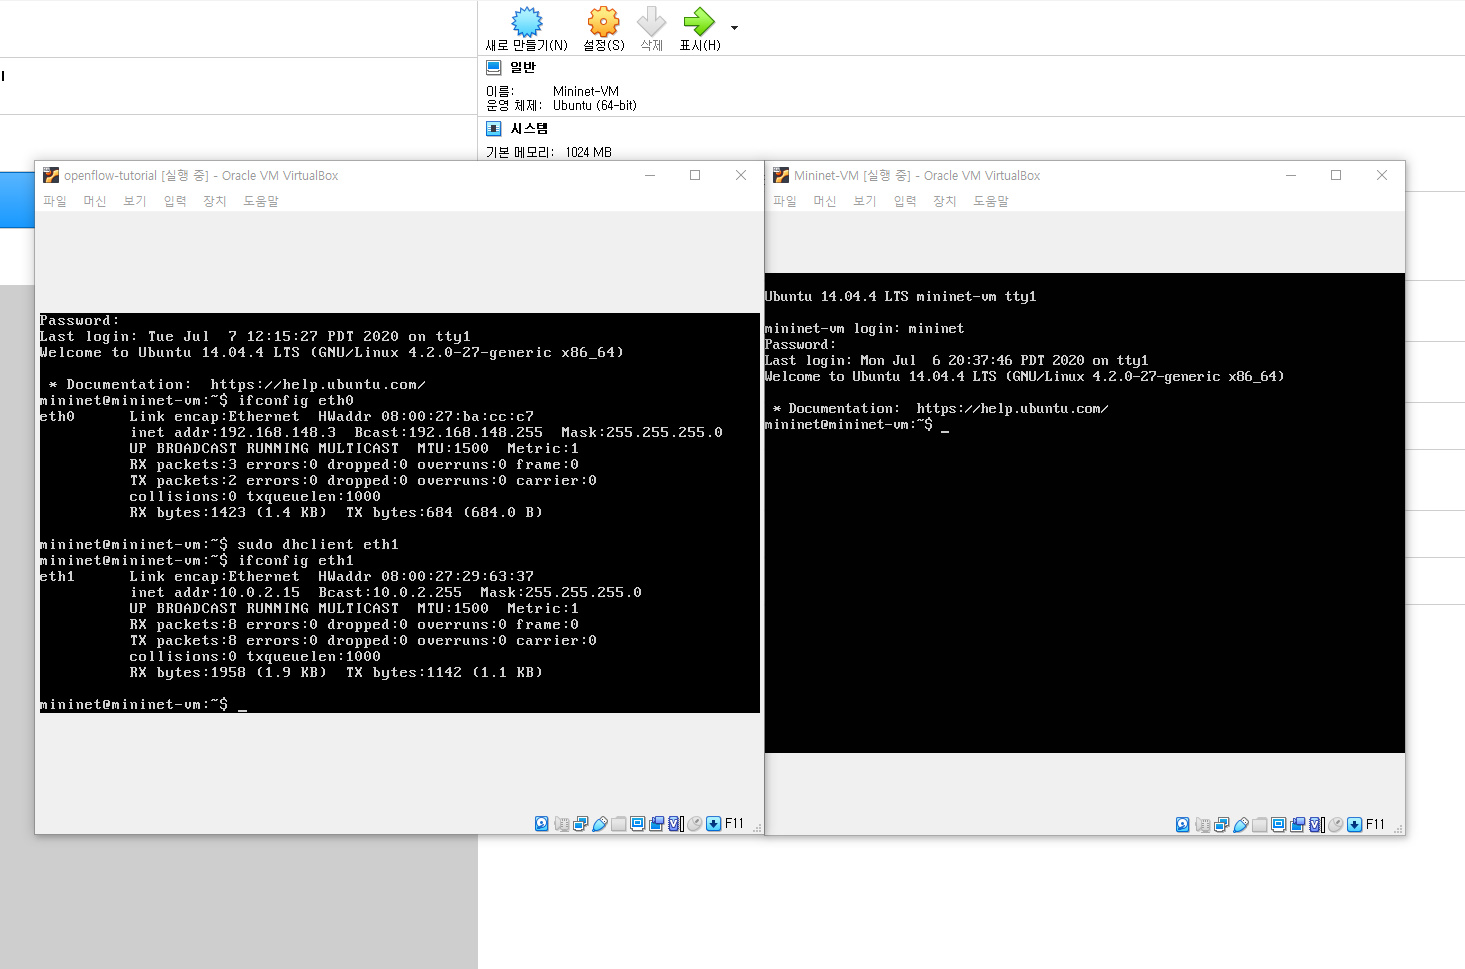Viewport: 1465px width, 969px height.
Task: Minimize the Mininet-VM window
Action: (x=1291, y=175)
